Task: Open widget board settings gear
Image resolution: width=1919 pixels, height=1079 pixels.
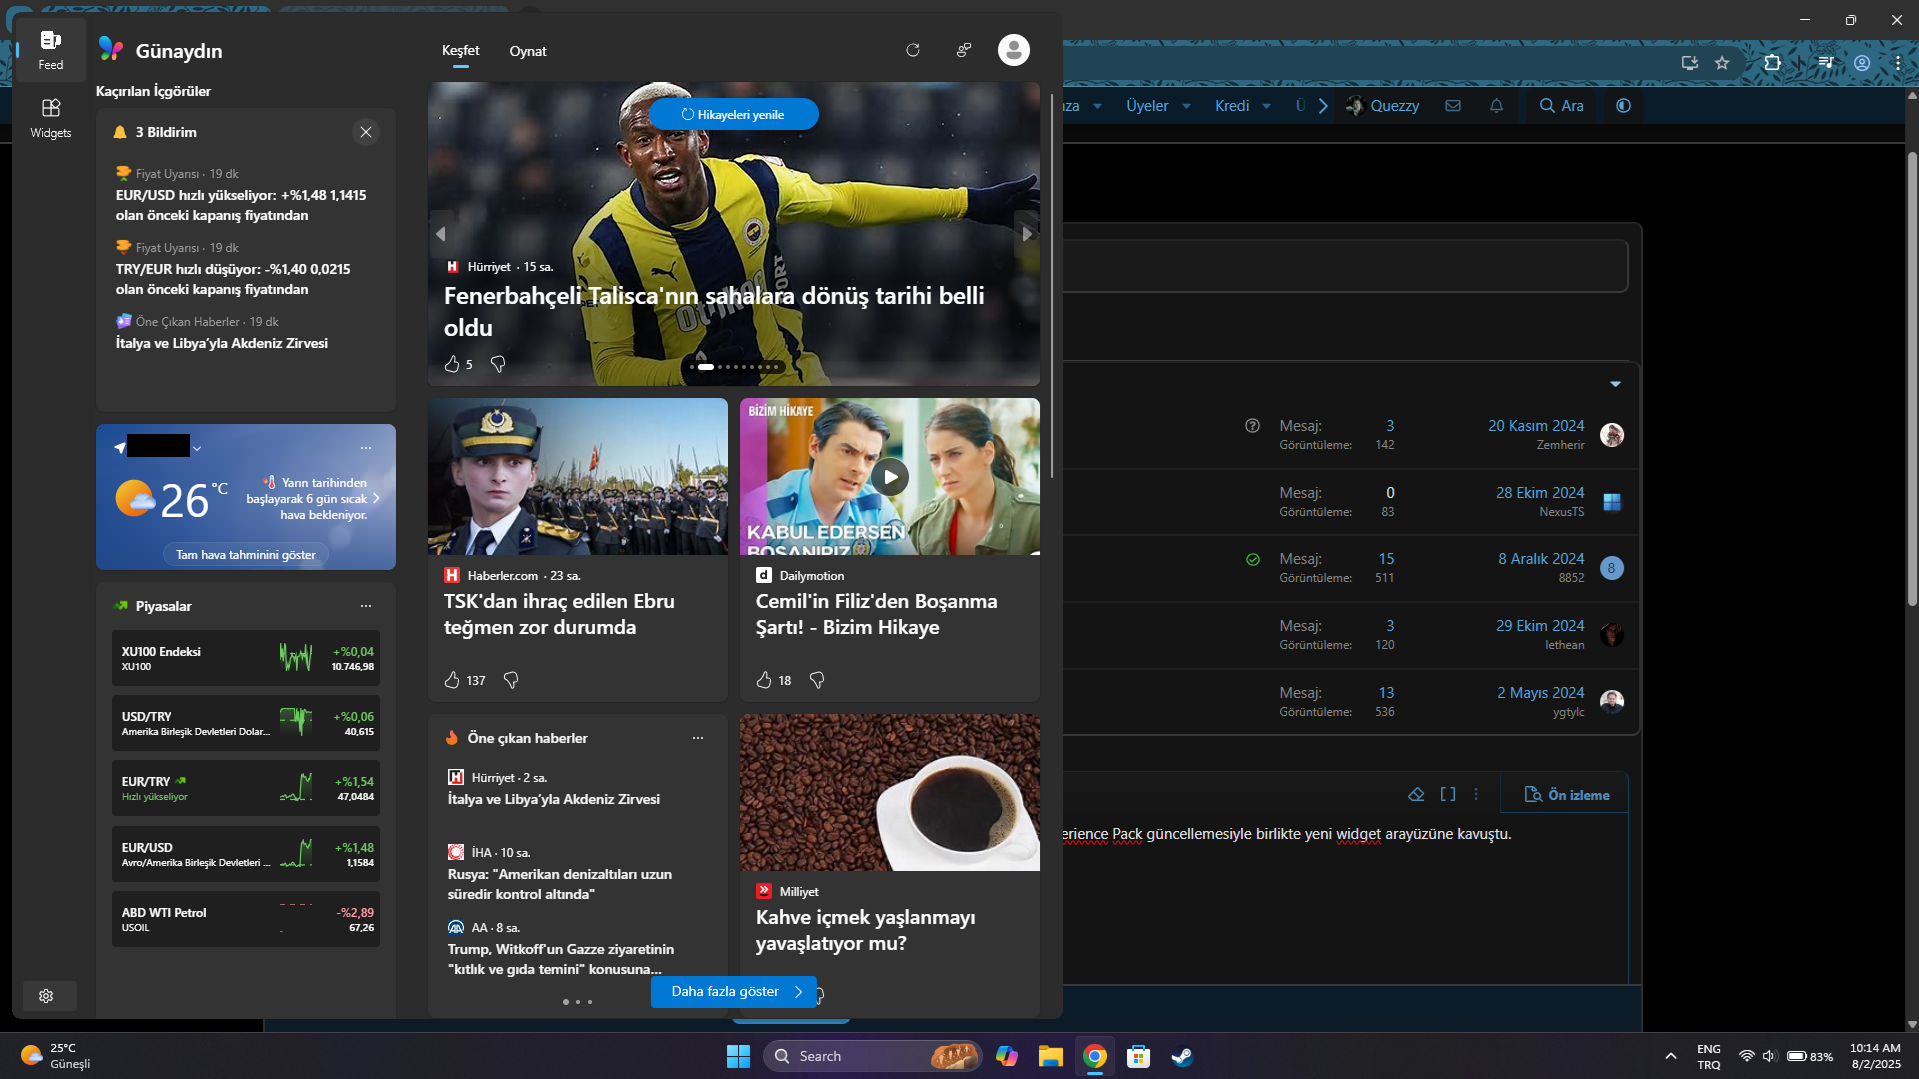Action: pos(46,996)
